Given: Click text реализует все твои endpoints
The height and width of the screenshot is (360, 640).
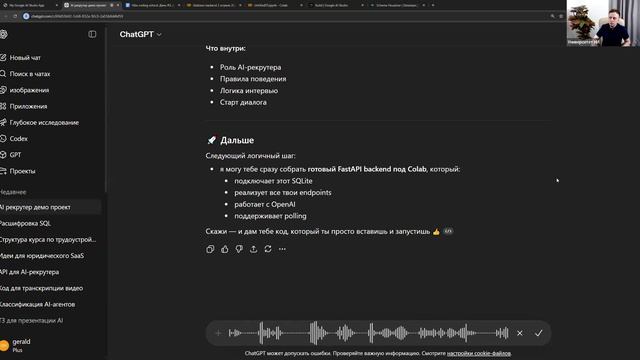Looking at the screenshot, I should coord(282,193).
